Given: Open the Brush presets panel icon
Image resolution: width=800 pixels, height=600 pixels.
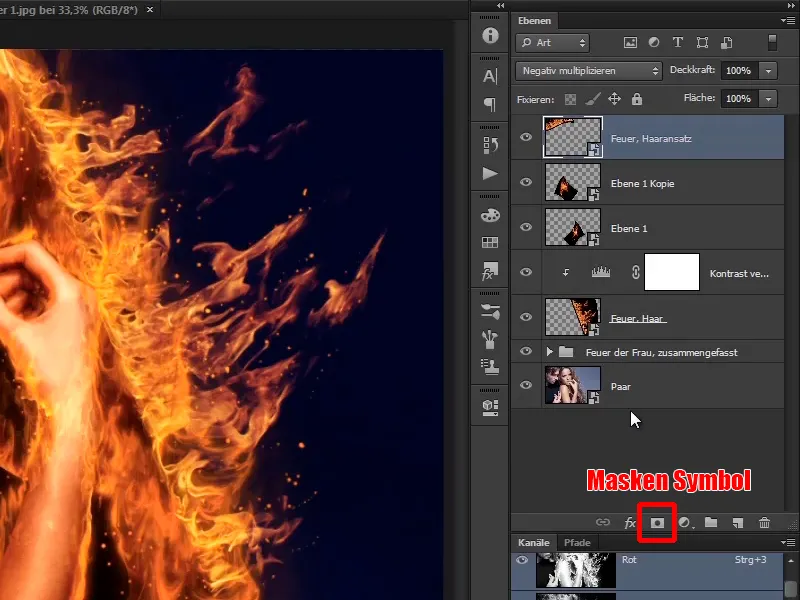Looking at the screenshot, I should tap(490, 311).
